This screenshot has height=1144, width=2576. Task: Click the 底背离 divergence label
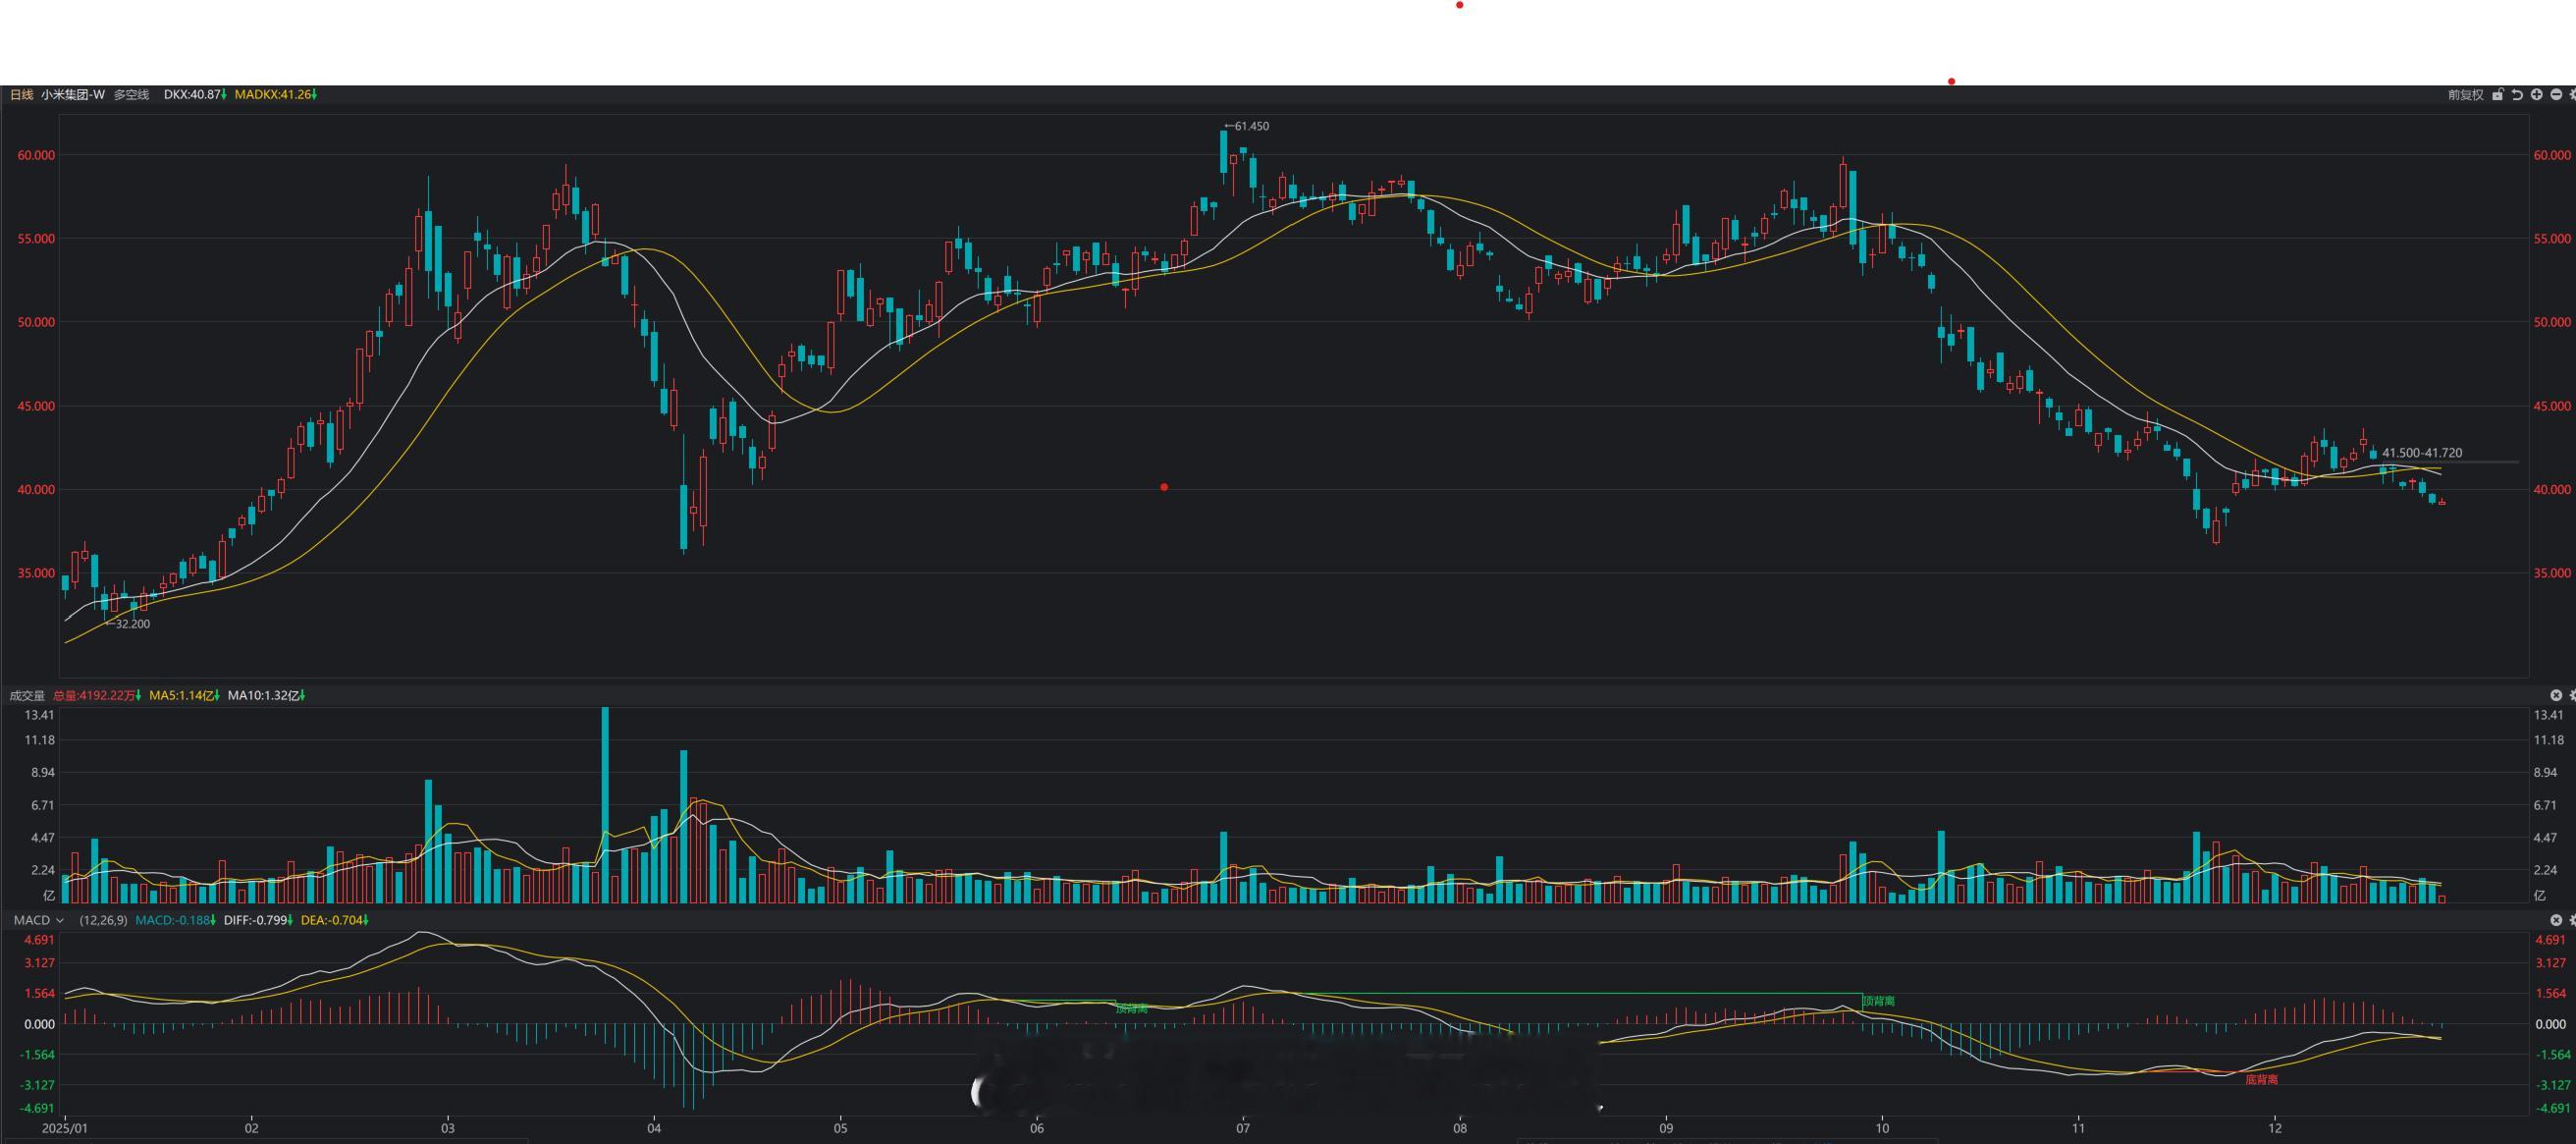coord(2261,1080)
